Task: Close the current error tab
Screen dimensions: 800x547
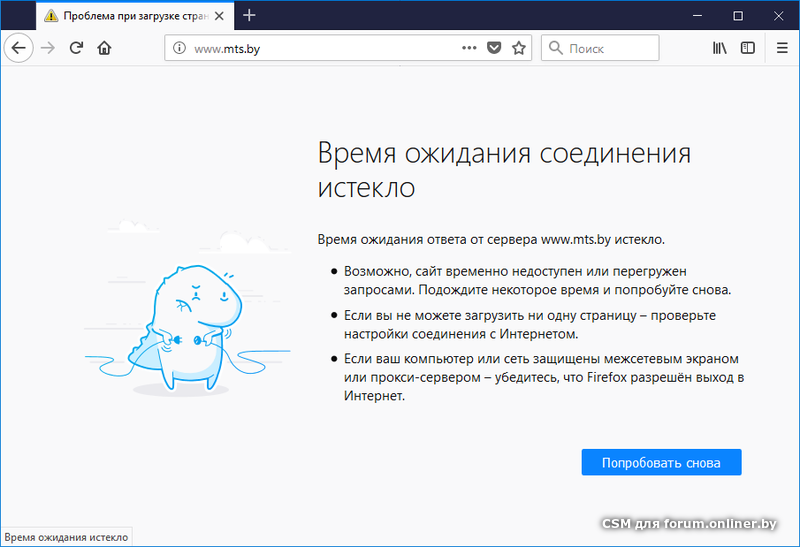Action: coord(219,16)
